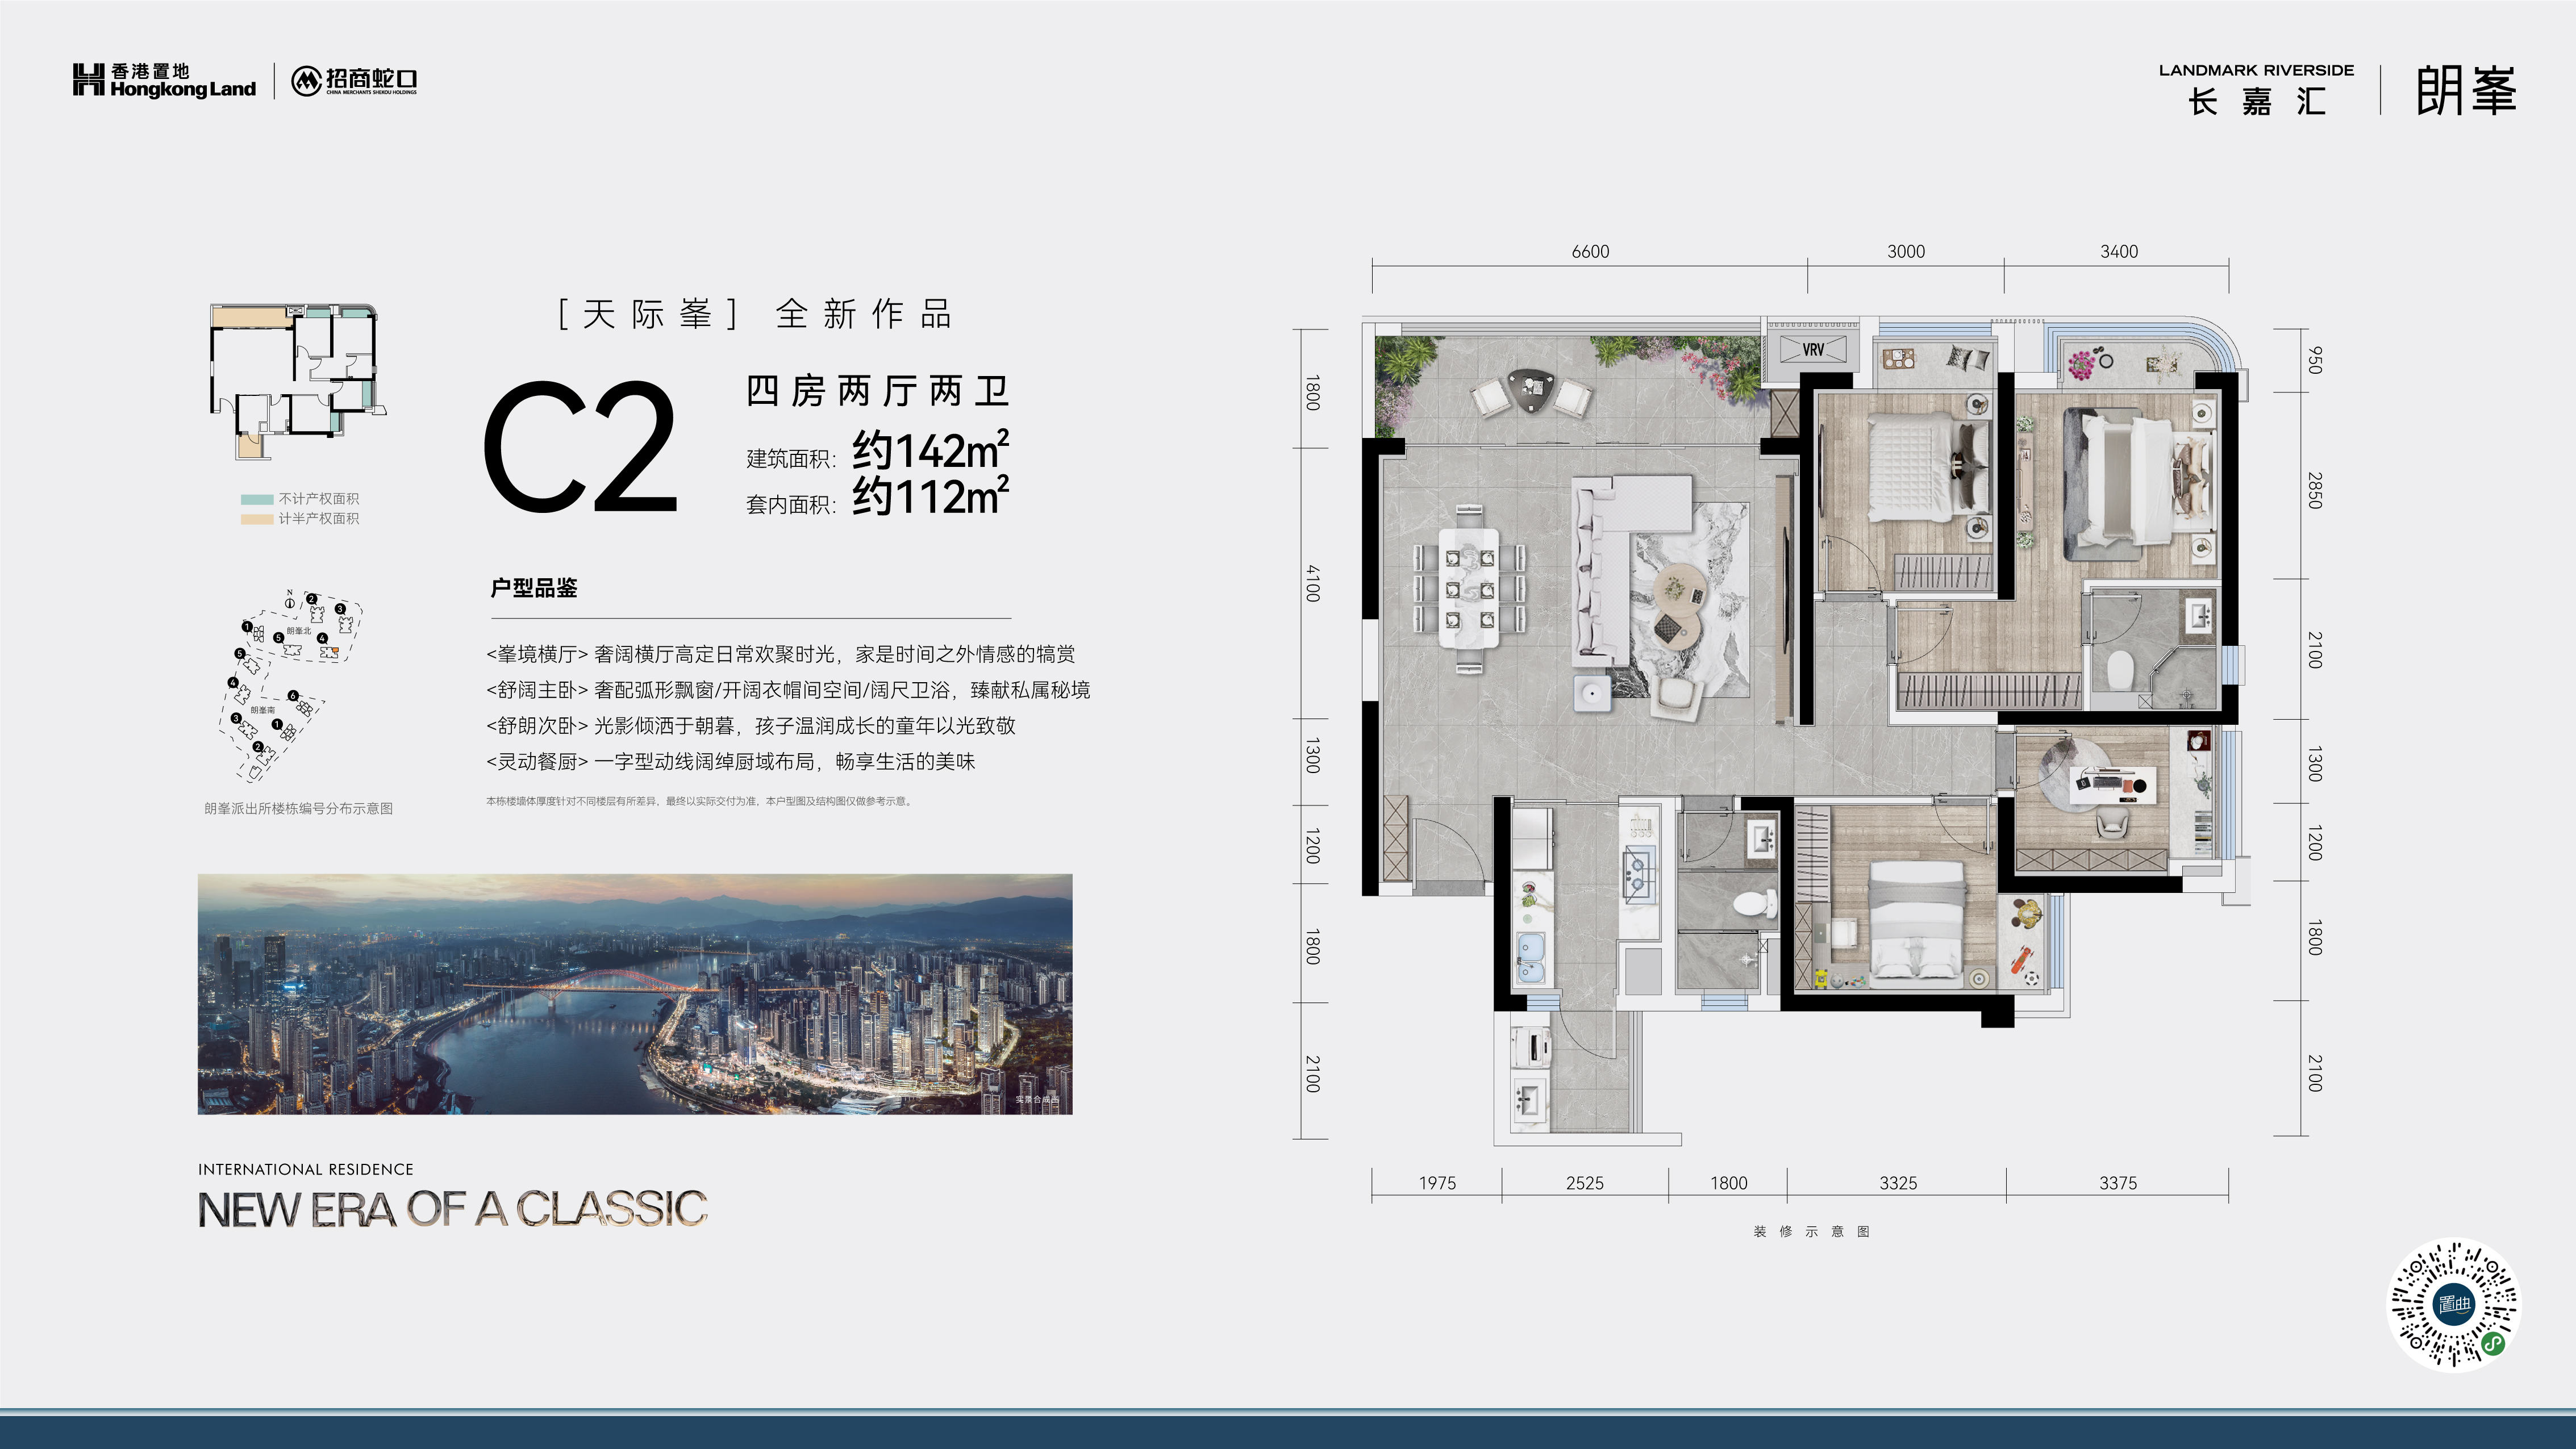Image resolution: width=2576 pixels, height=1449 pixels.
Task: Click the INTERNATIONAL RESIDENCE subtitle
Action: pos(305,1169)
